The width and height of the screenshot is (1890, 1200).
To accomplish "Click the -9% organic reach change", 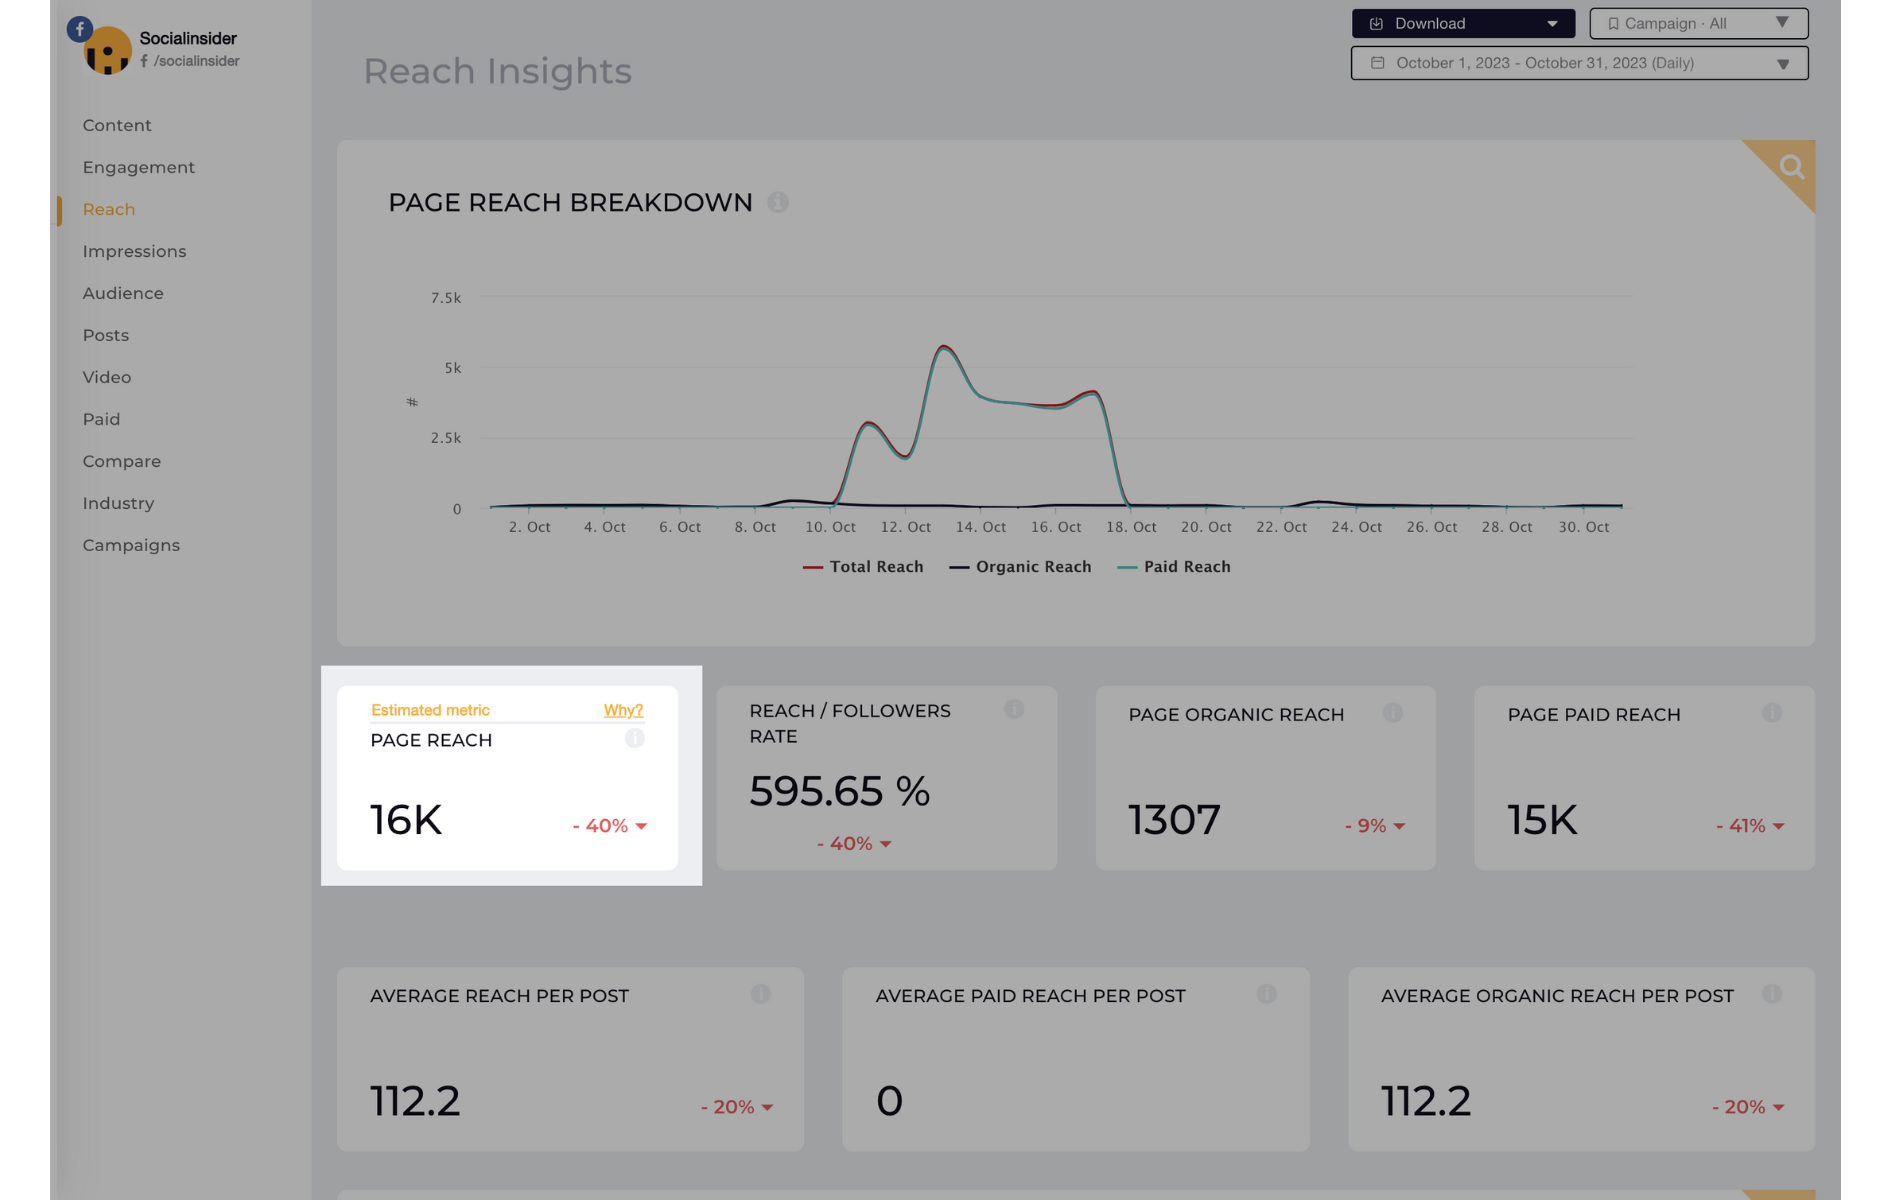I will click(1375, 826).
